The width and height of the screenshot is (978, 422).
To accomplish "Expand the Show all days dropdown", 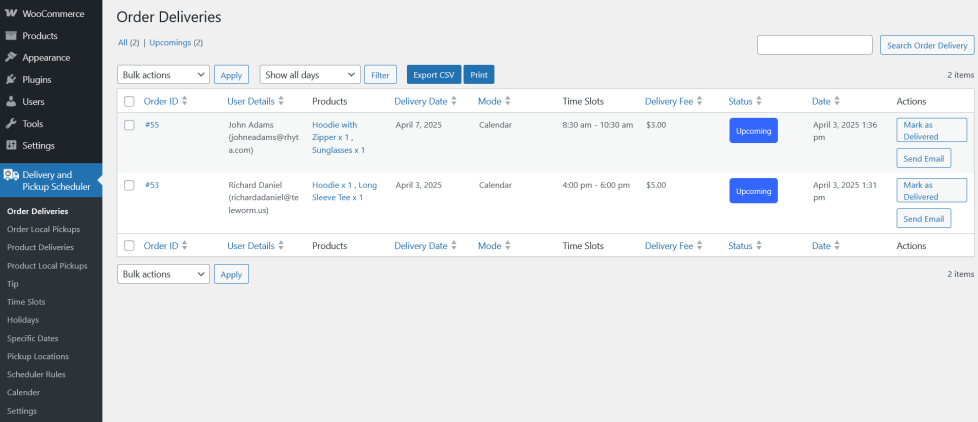I will pos(309,75).
